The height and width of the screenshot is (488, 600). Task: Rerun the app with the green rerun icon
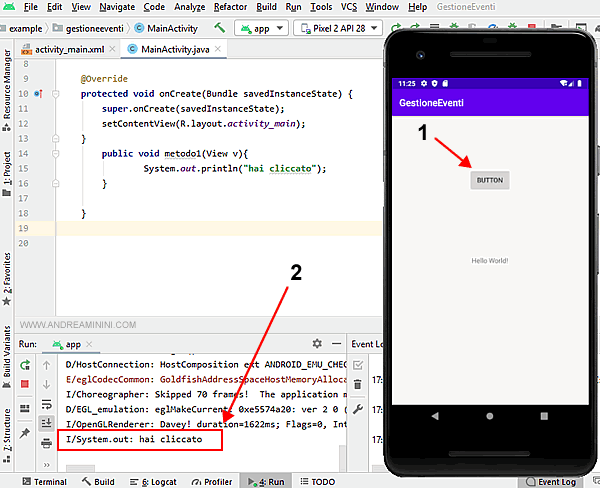coord(24,364)
